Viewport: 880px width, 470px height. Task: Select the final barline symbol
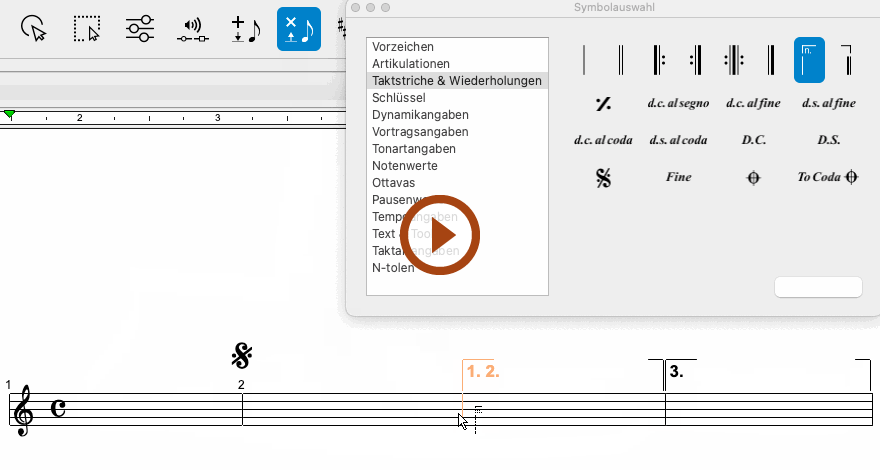pos(771,61)
